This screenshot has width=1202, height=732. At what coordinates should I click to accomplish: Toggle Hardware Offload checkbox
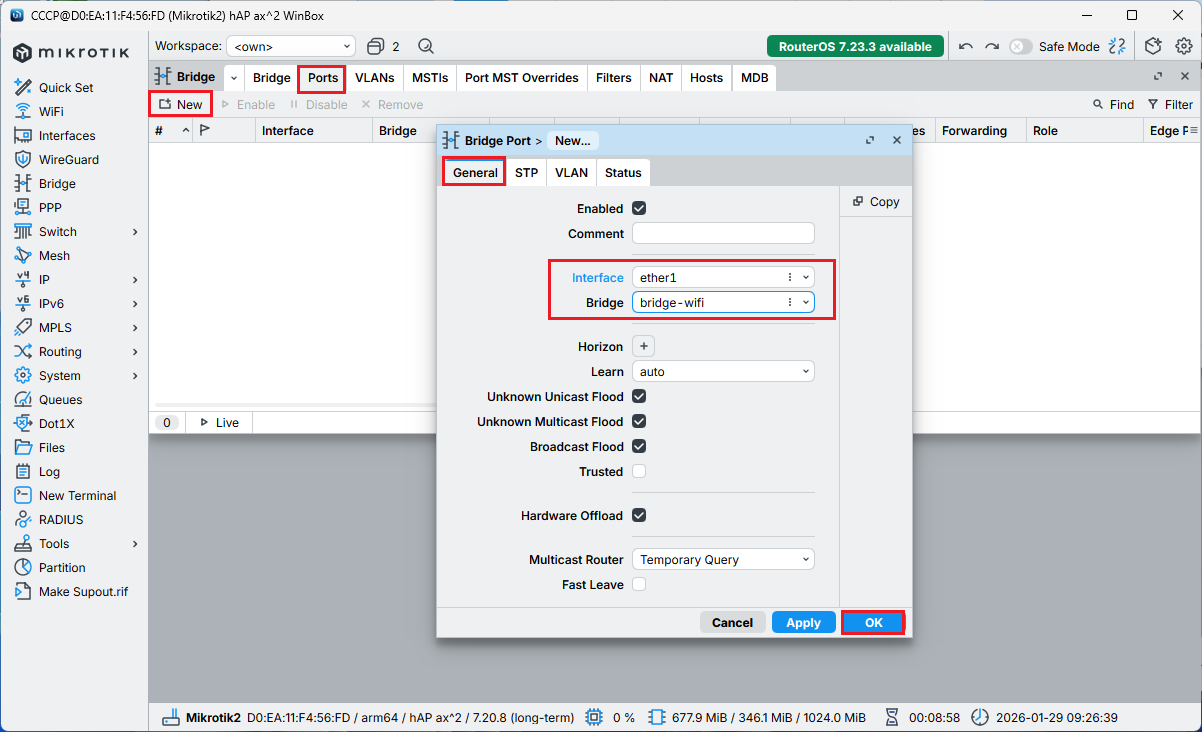[x=639, y=516]
